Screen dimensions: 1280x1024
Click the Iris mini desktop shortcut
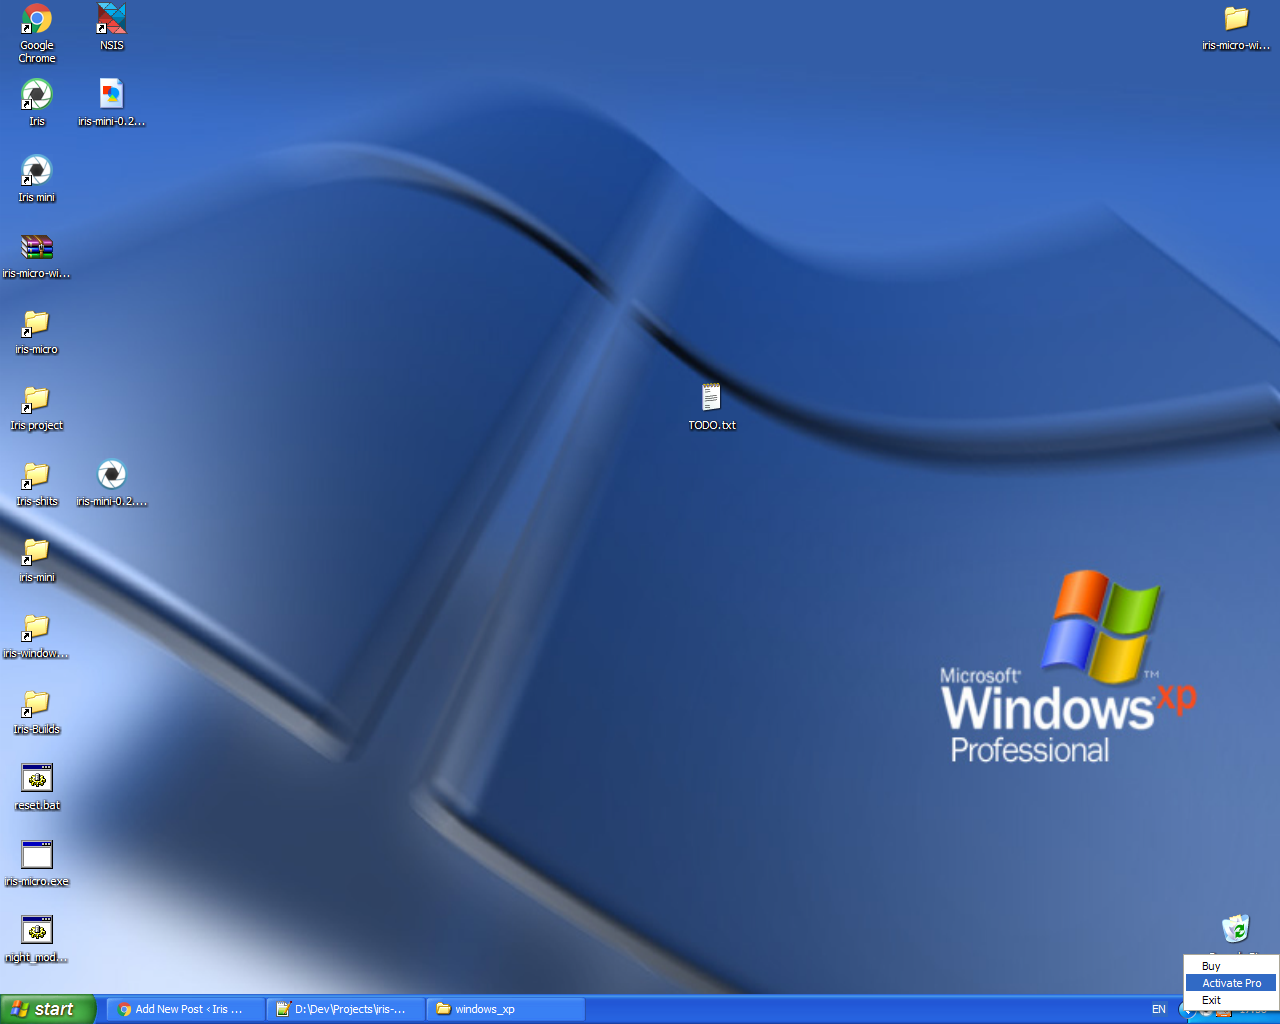(37, 178)
